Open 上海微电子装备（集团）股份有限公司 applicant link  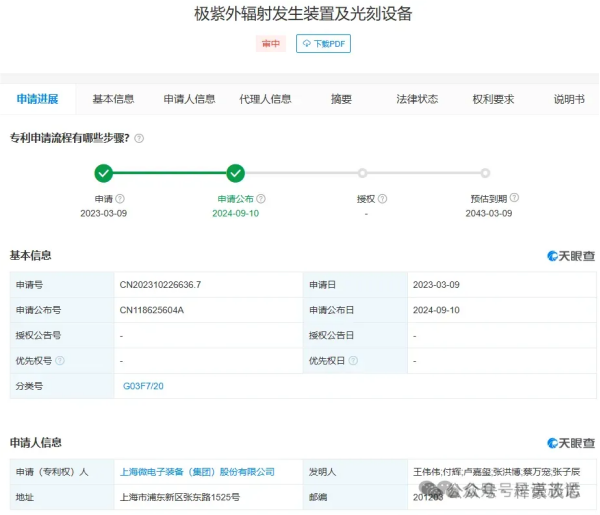pos(197,472)
